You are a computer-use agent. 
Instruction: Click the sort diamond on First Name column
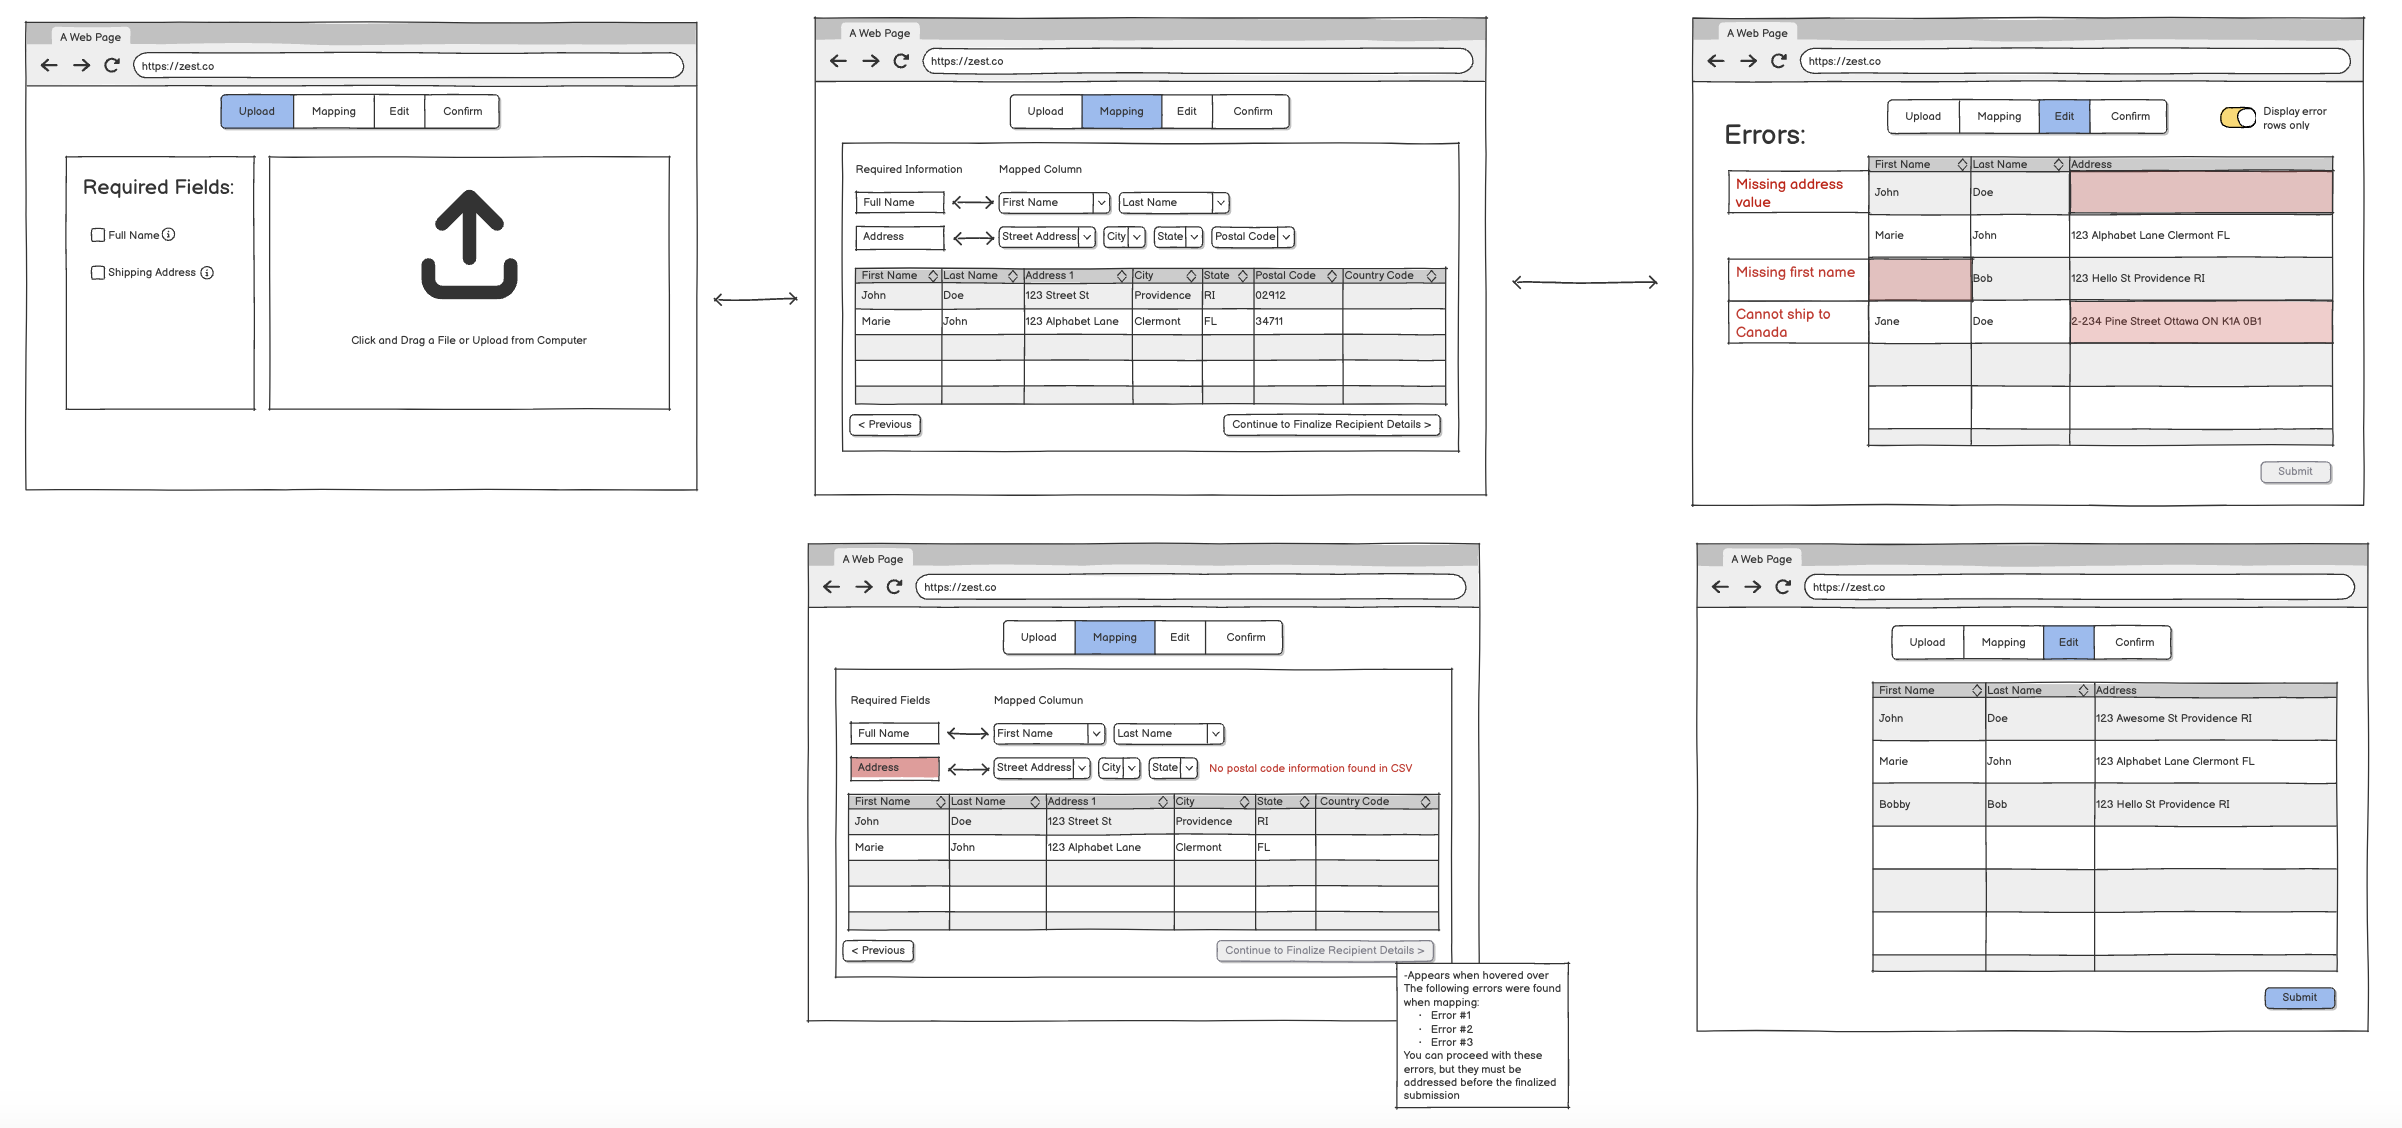(933, 275)
